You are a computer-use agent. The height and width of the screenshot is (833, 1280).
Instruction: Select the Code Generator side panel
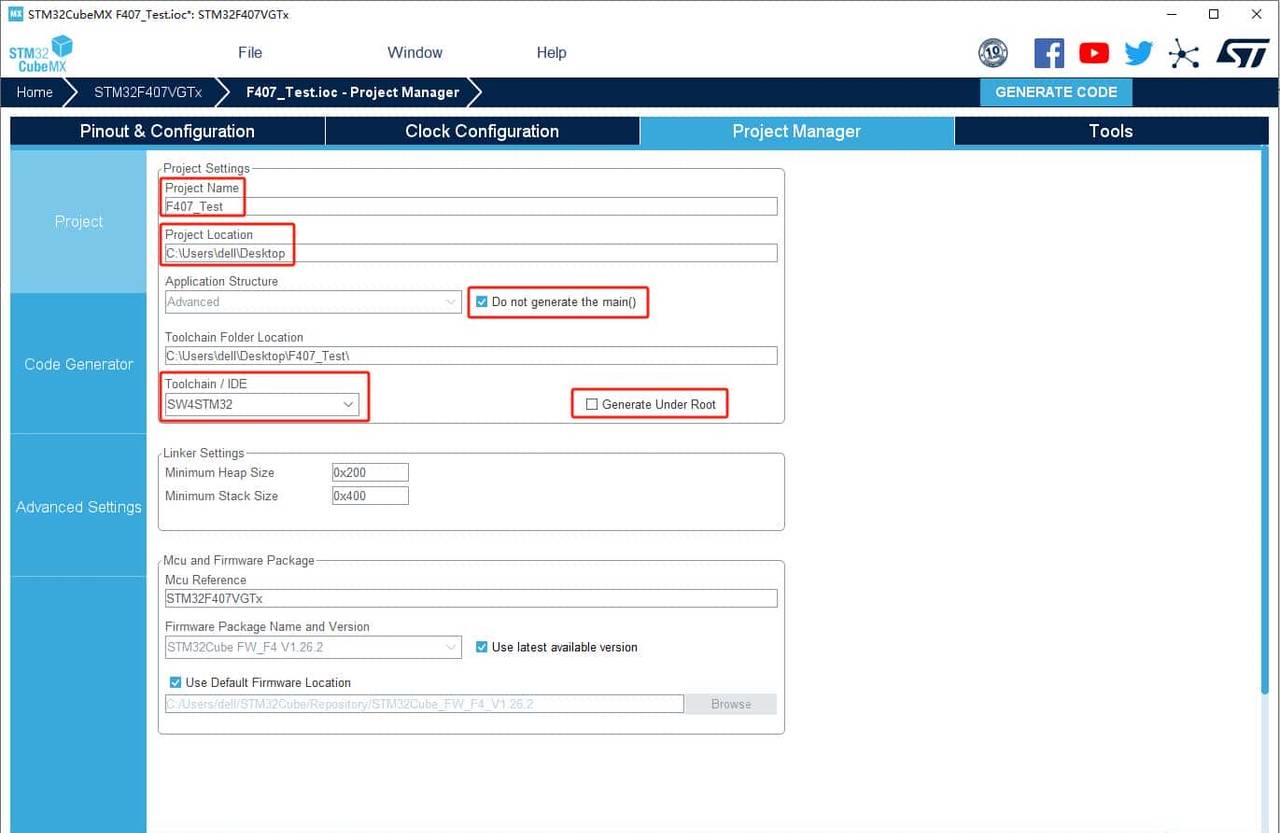(x=79, y=364)
